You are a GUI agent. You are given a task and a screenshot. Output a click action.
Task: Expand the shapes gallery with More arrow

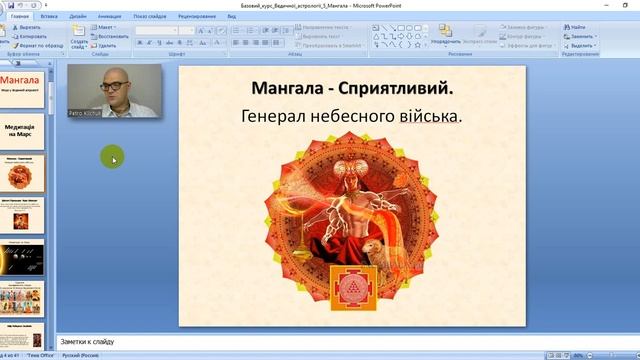coord(426,45)
